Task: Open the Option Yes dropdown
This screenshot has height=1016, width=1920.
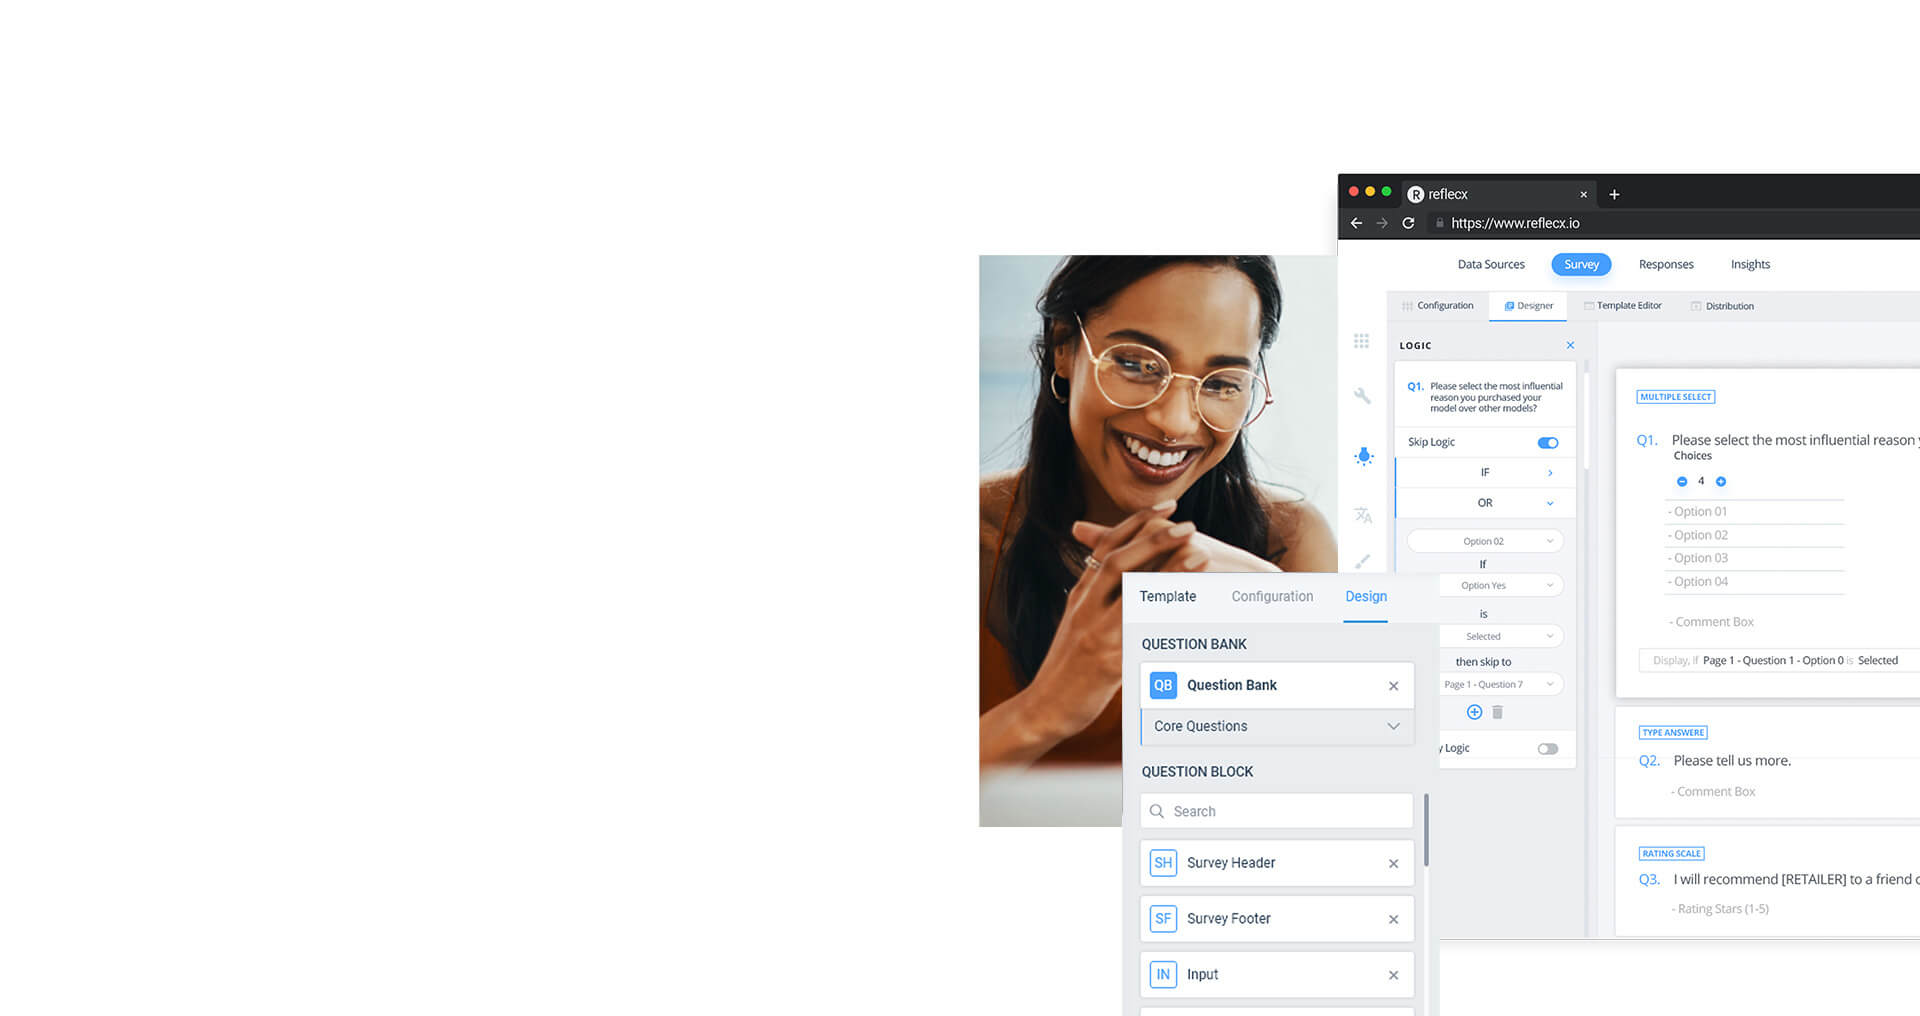Action: coord(1501,585)
